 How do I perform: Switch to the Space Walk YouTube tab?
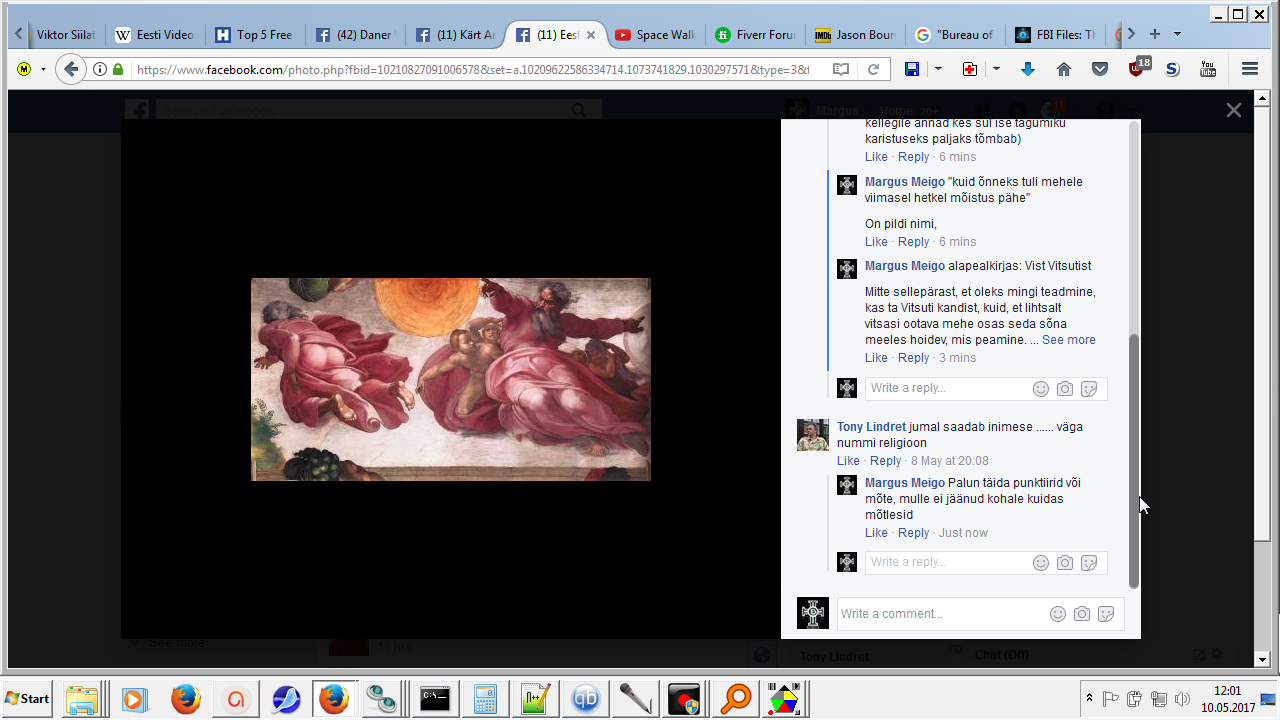(x=654, y=35)
